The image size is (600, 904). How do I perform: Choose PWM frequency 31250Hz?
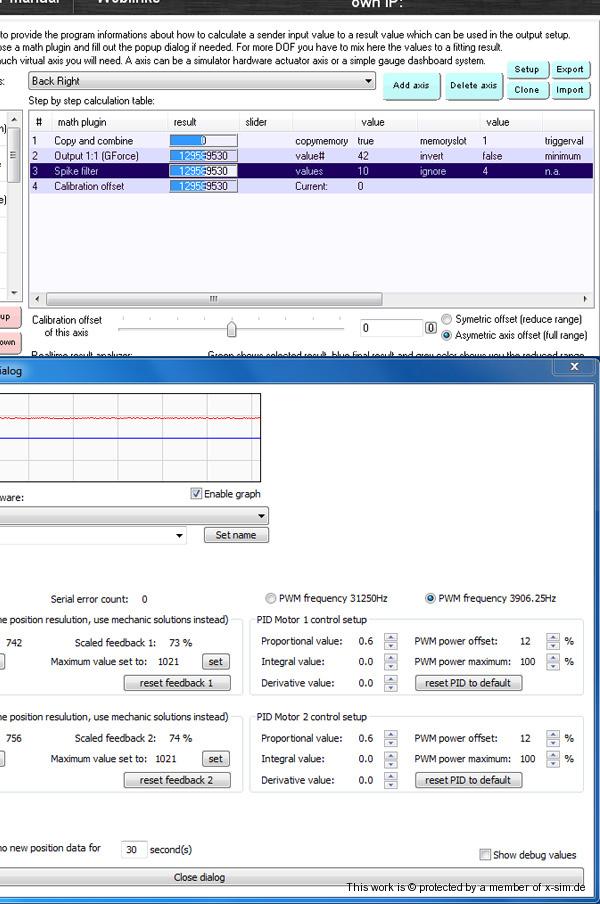click(271, 599)
